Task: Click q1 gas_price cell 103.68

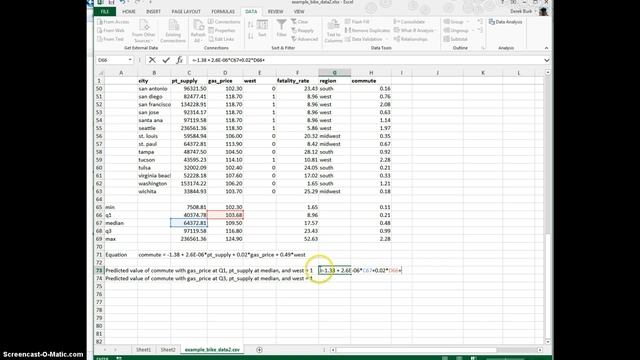Action: 225,215
